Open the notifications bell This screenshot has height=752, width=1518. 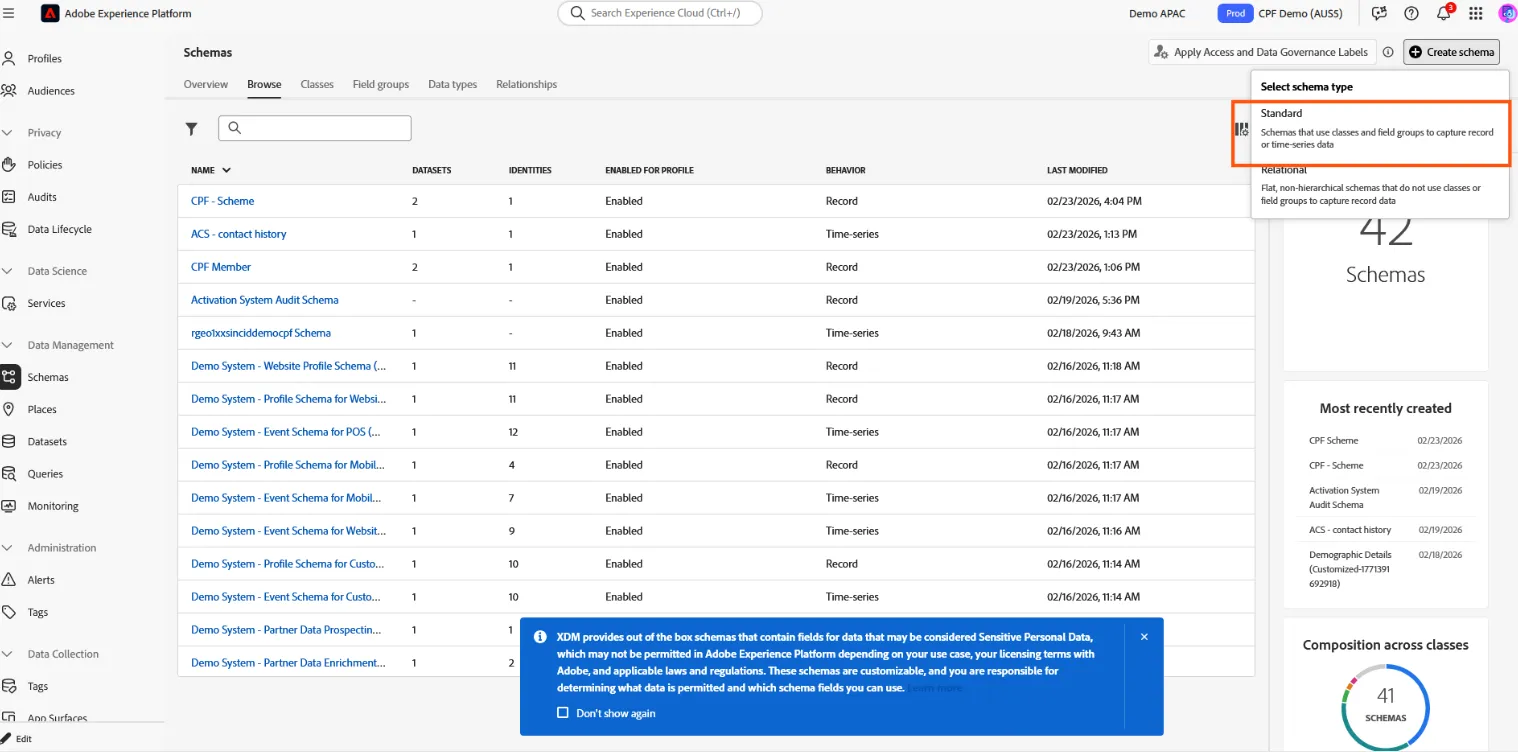1443,14
